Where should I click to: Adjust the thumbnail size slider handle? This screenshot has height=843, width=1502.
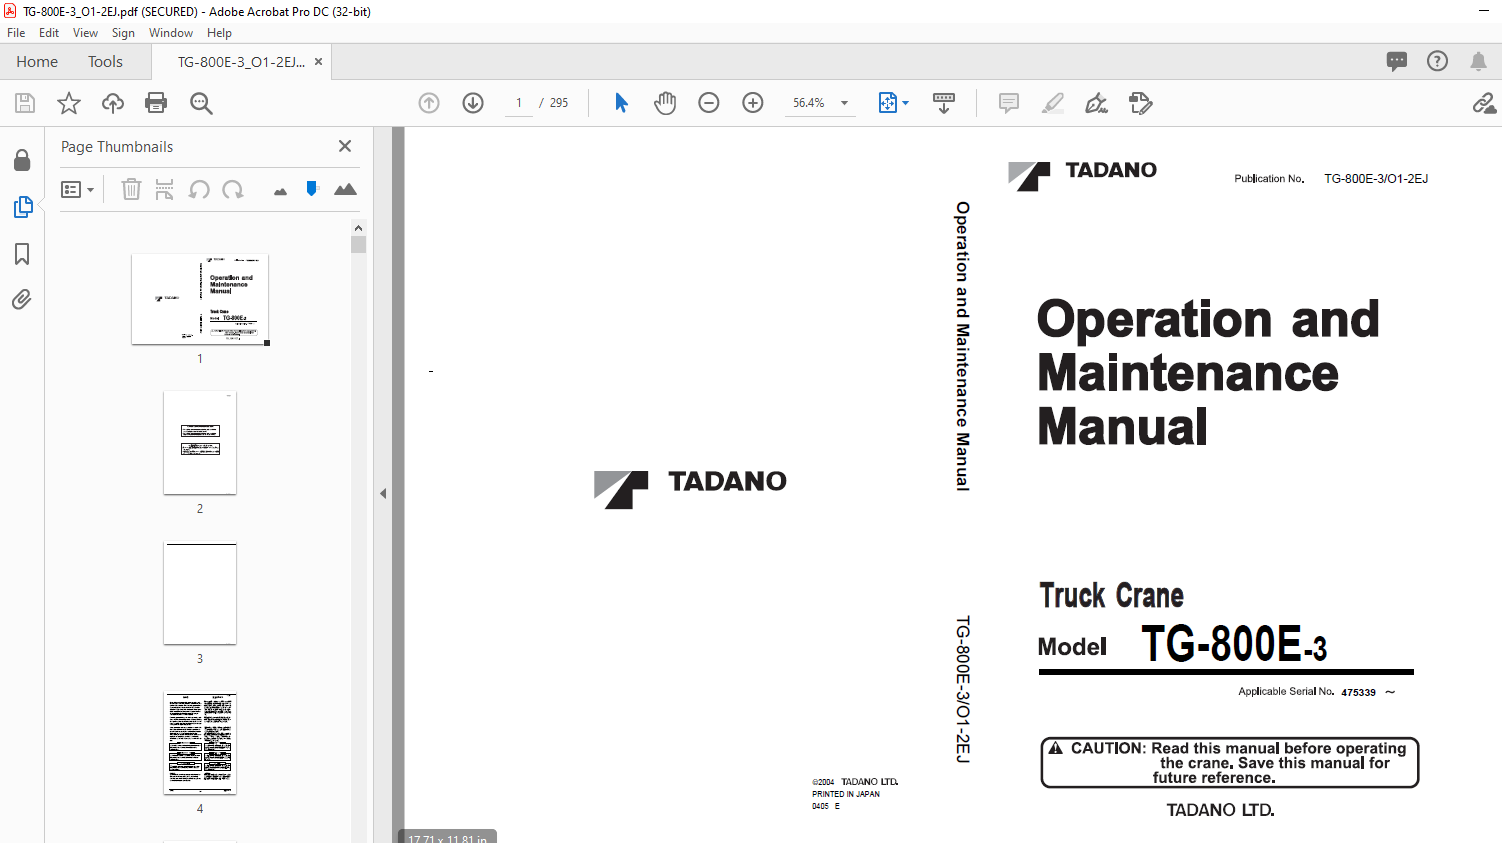coord(312,188)
